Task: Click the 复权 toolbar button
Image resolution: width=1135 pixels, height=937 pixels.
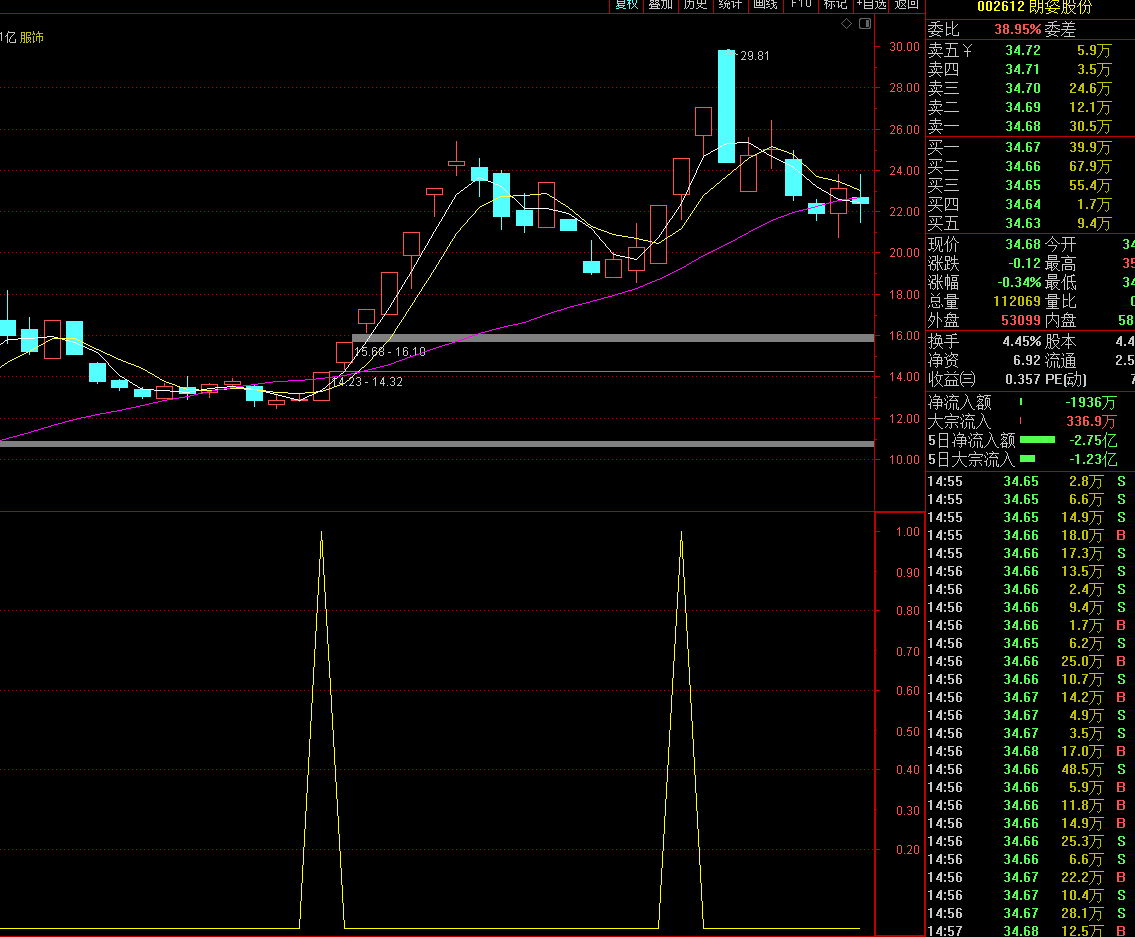Action: coord(627,4)
